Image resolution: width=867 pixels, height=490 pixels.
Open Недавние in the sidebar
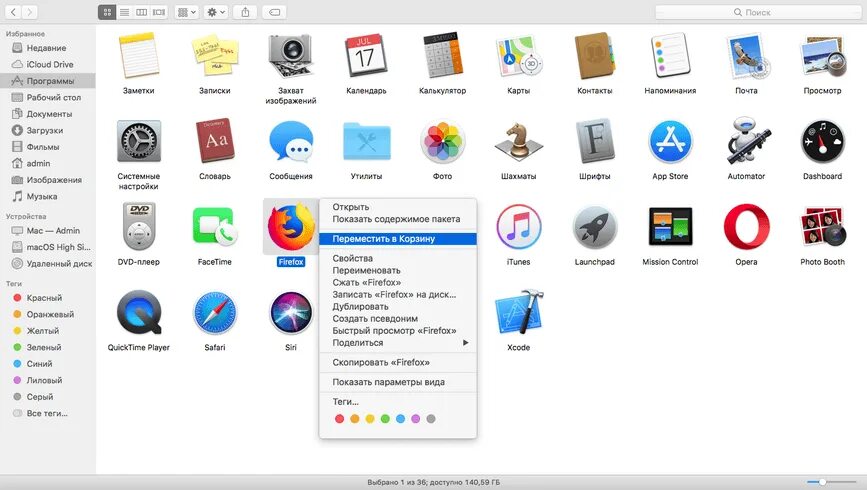[48, 48]
